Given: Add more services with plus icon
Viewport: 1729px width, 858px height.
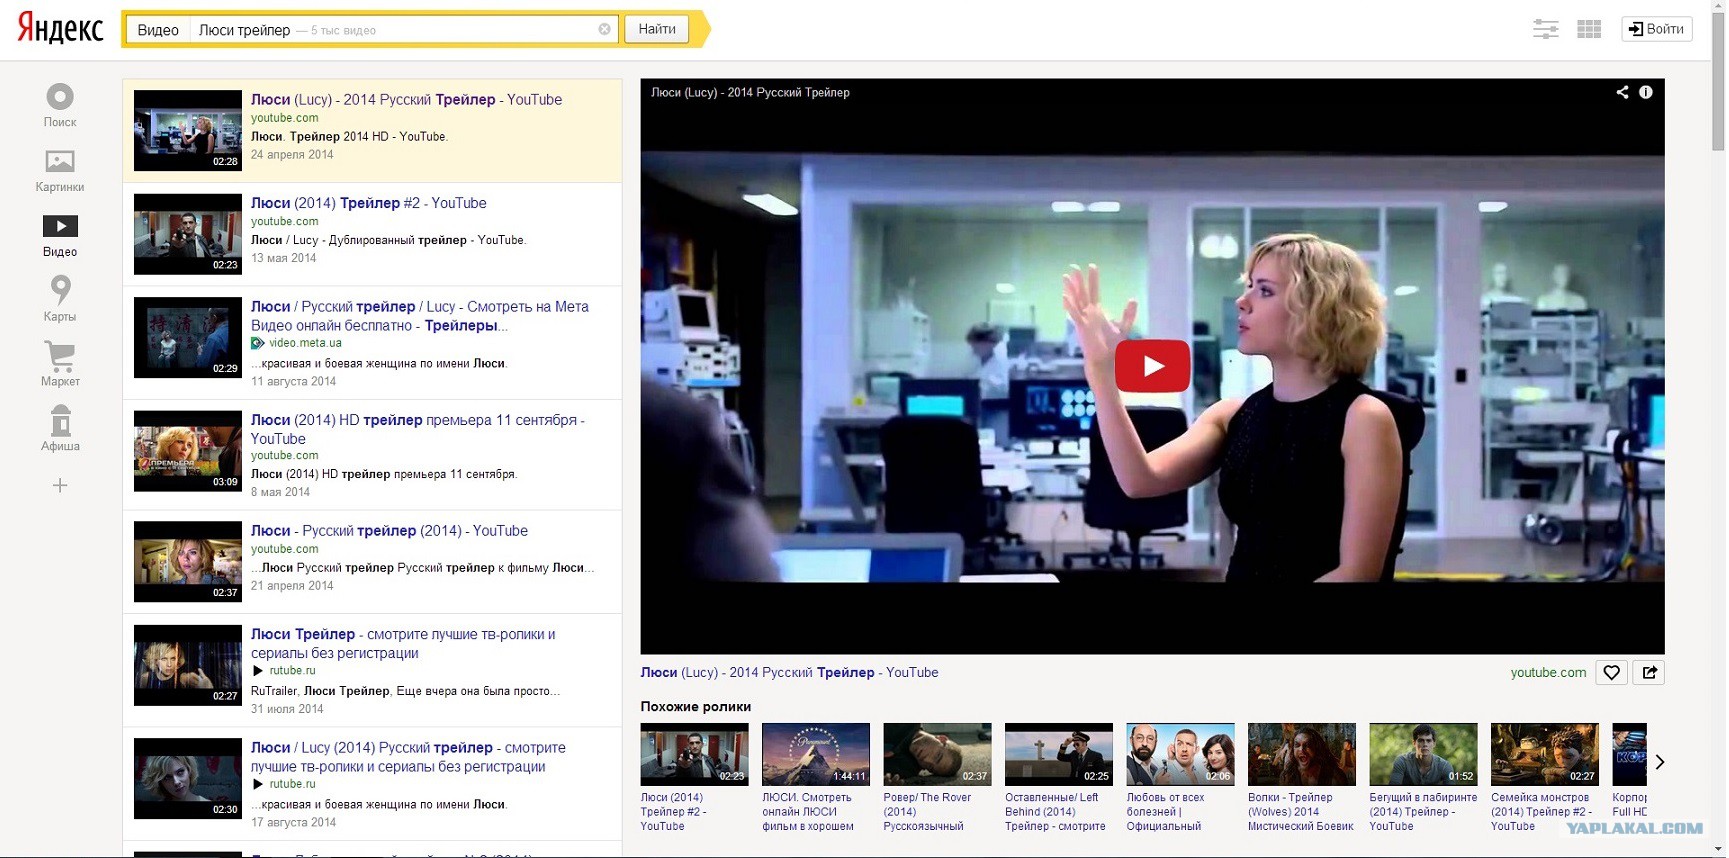Looking at the screenshot, I should [x=60, y=485].
